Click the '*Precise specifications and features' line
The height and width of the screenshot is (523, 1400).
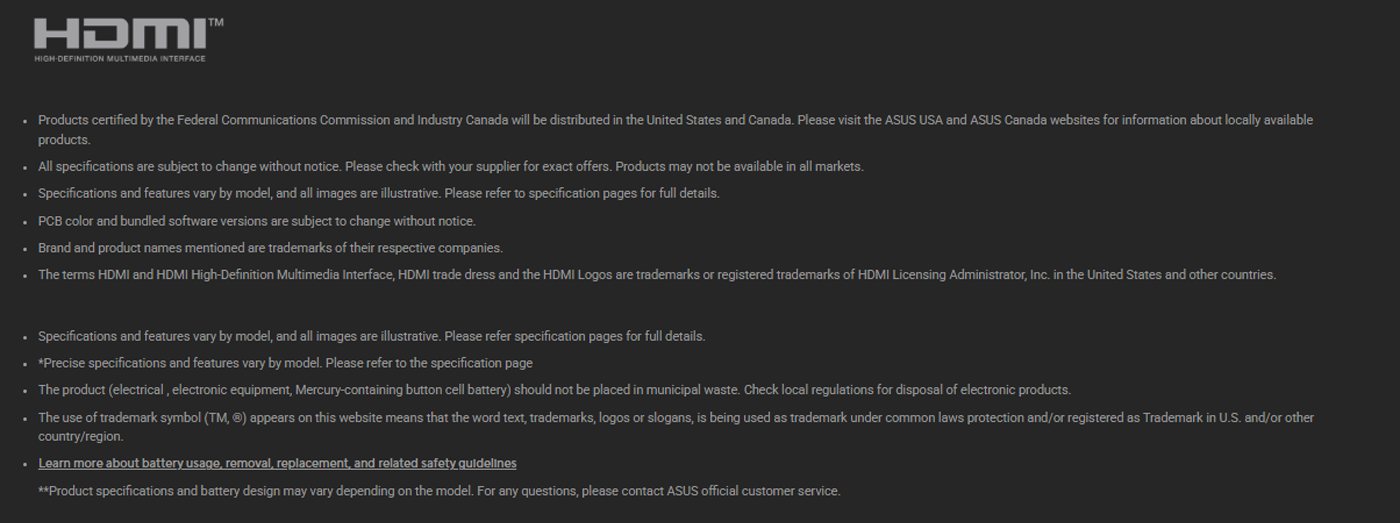[x=285, y=363]
